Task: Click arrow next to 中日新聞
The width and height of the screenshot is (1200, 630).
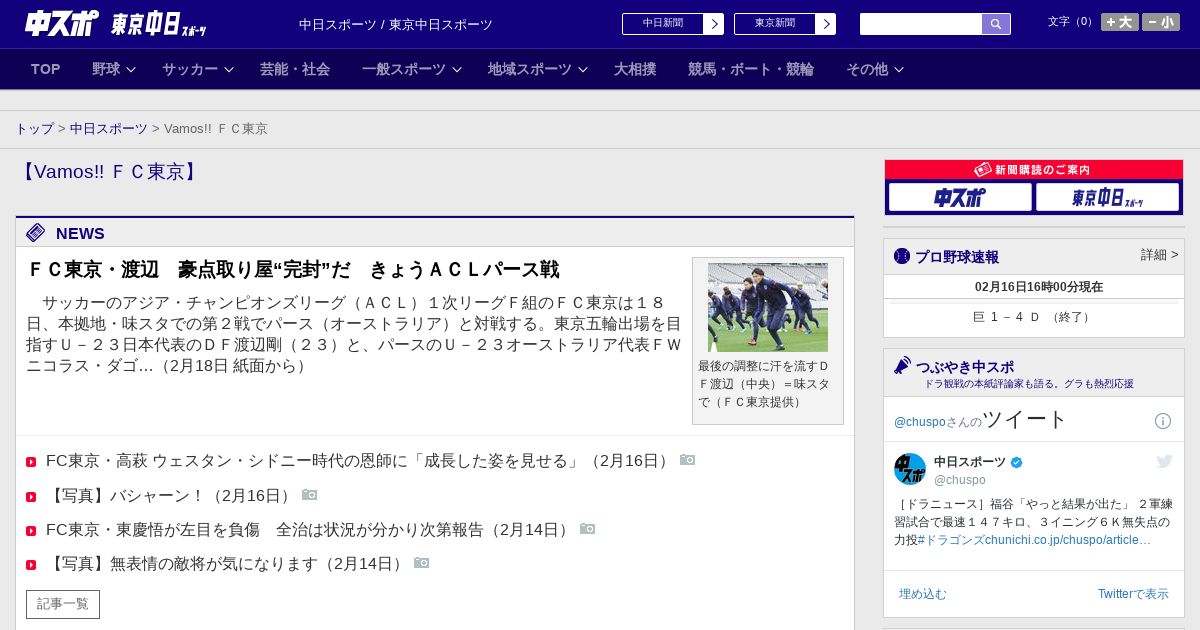Action: [x=714, y=24]
